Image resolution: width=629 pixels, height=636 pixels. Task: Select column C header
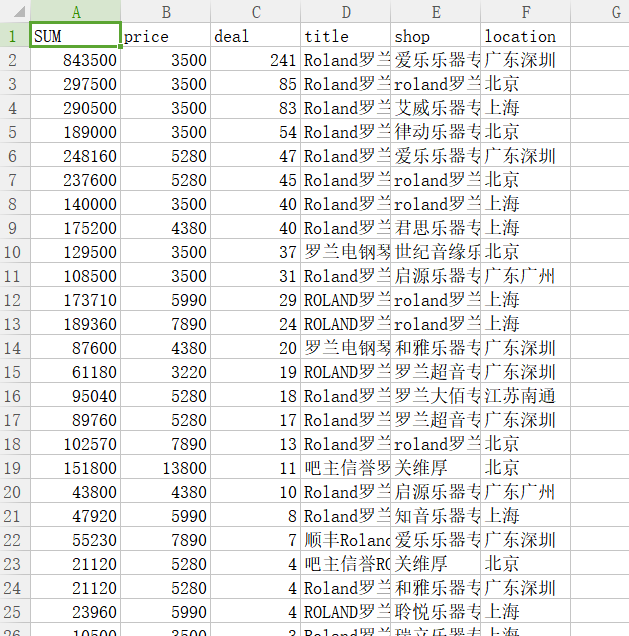click(x=255, y=11)
